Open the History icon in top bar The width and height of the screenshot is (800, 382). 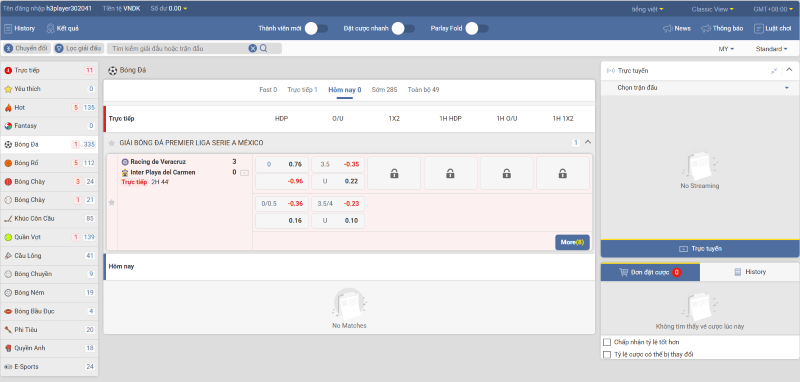pyautogui.click(x=8, y=29)
